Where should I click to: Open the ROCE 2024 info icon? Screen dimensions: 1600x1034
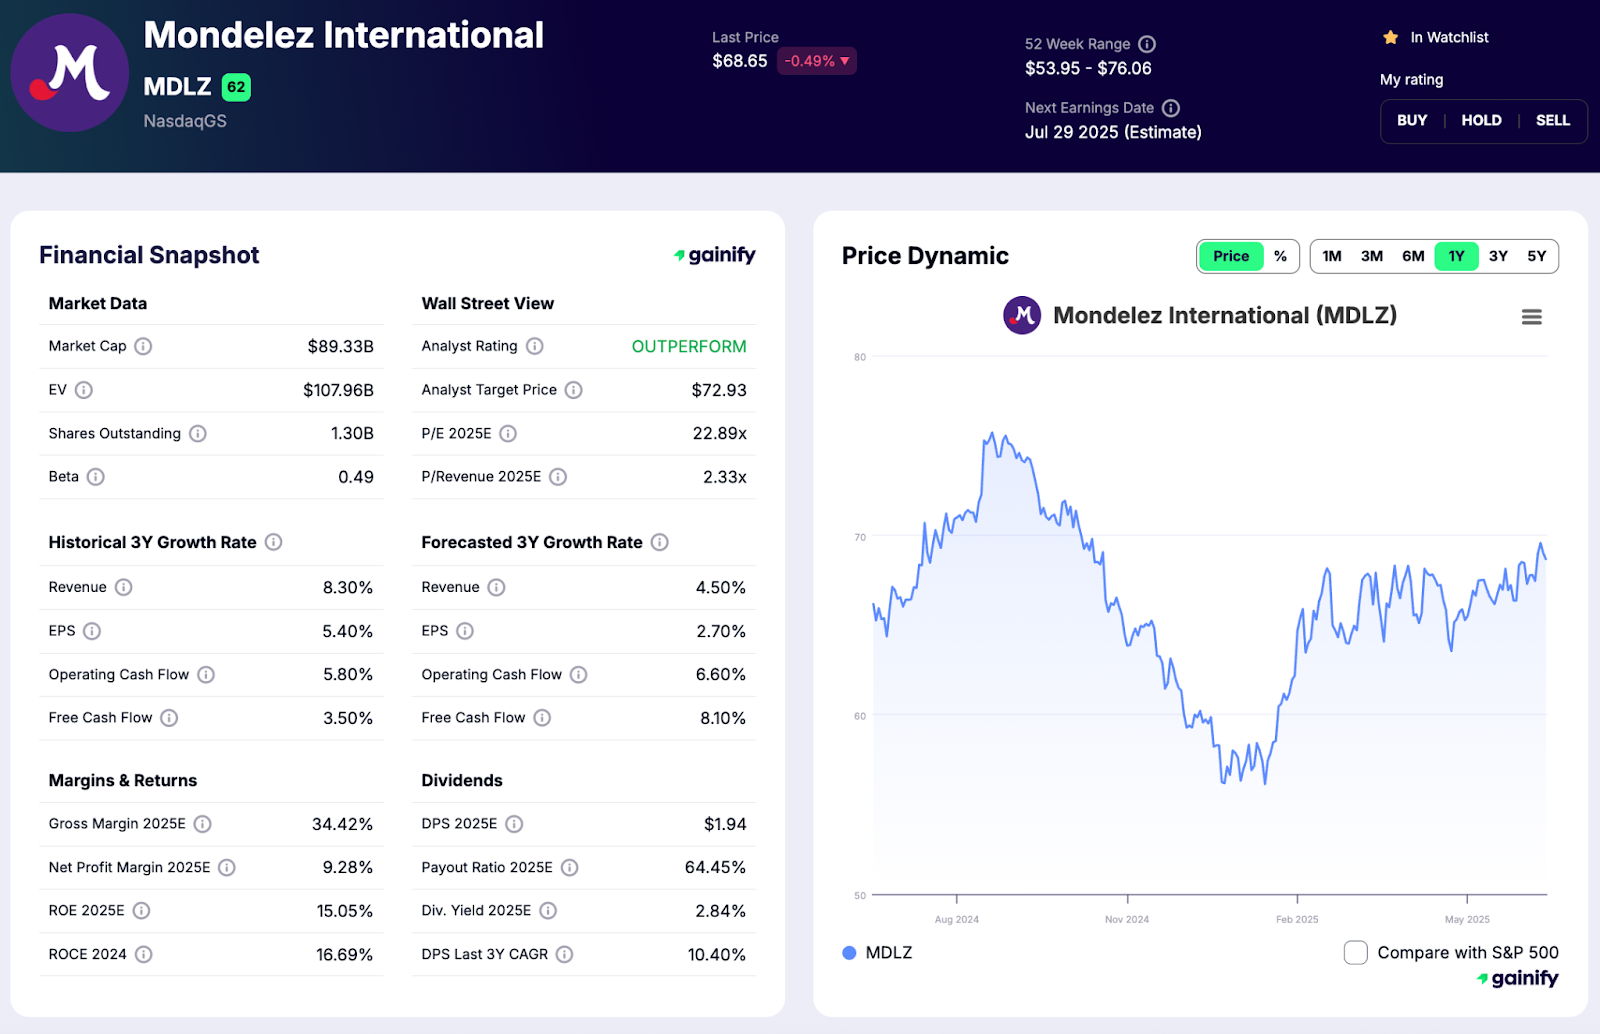coord(143,954)
